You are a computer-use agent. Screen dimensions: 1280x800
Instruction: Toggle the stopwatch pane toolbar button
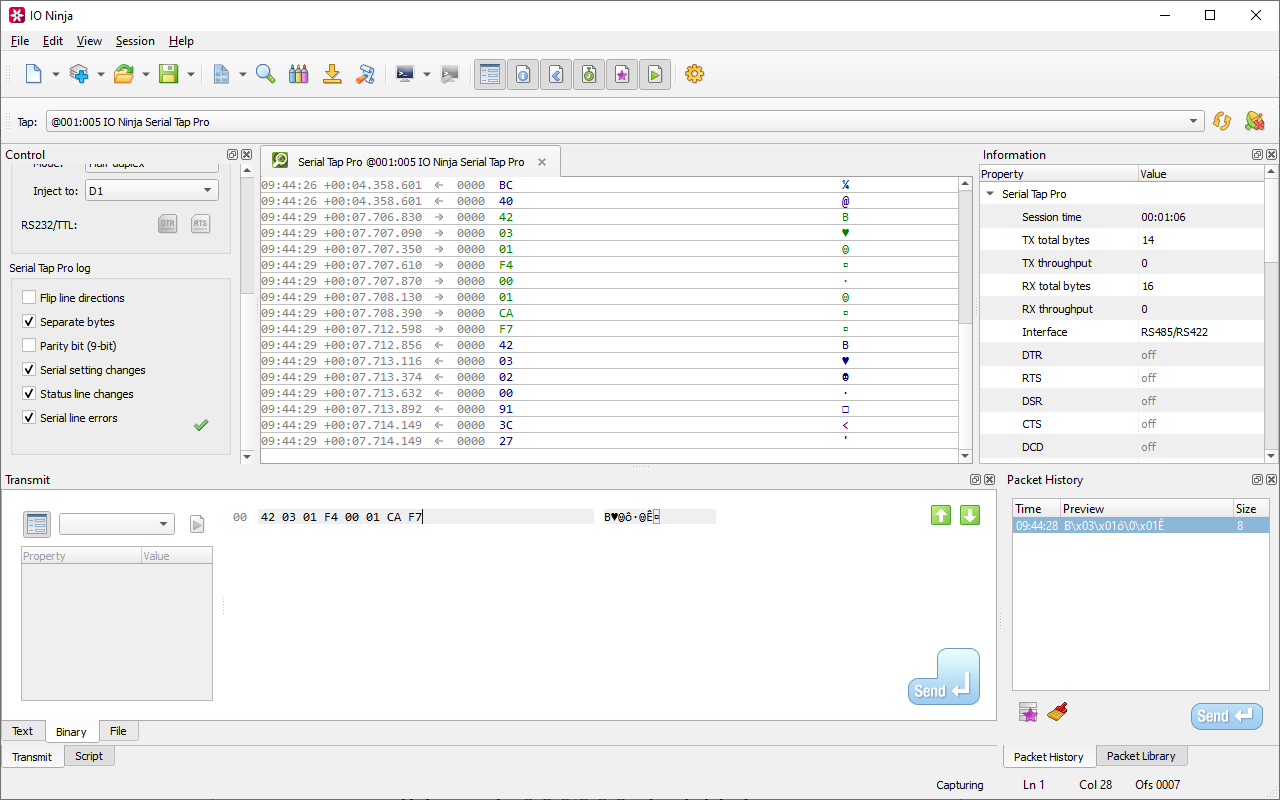[x=589, y=74]
